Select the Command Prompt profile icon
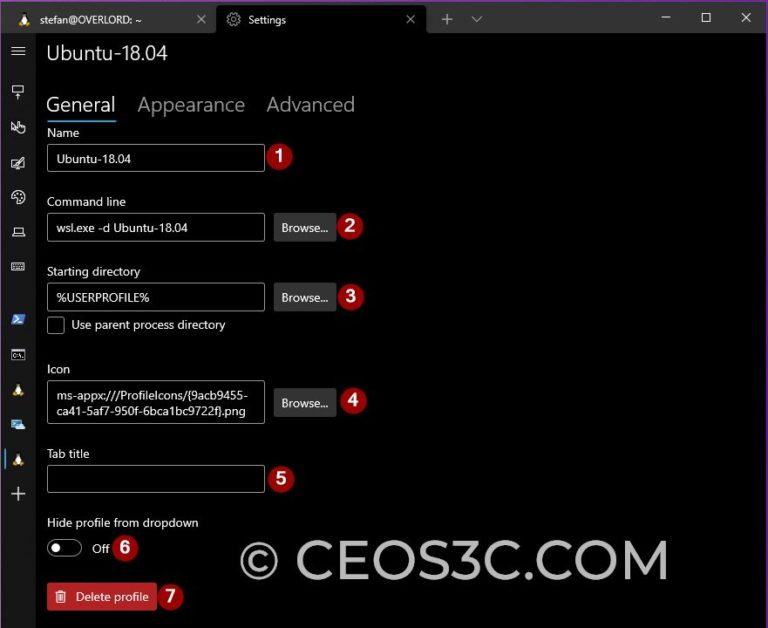Screen dimensions: 768x628 point(18,355)
